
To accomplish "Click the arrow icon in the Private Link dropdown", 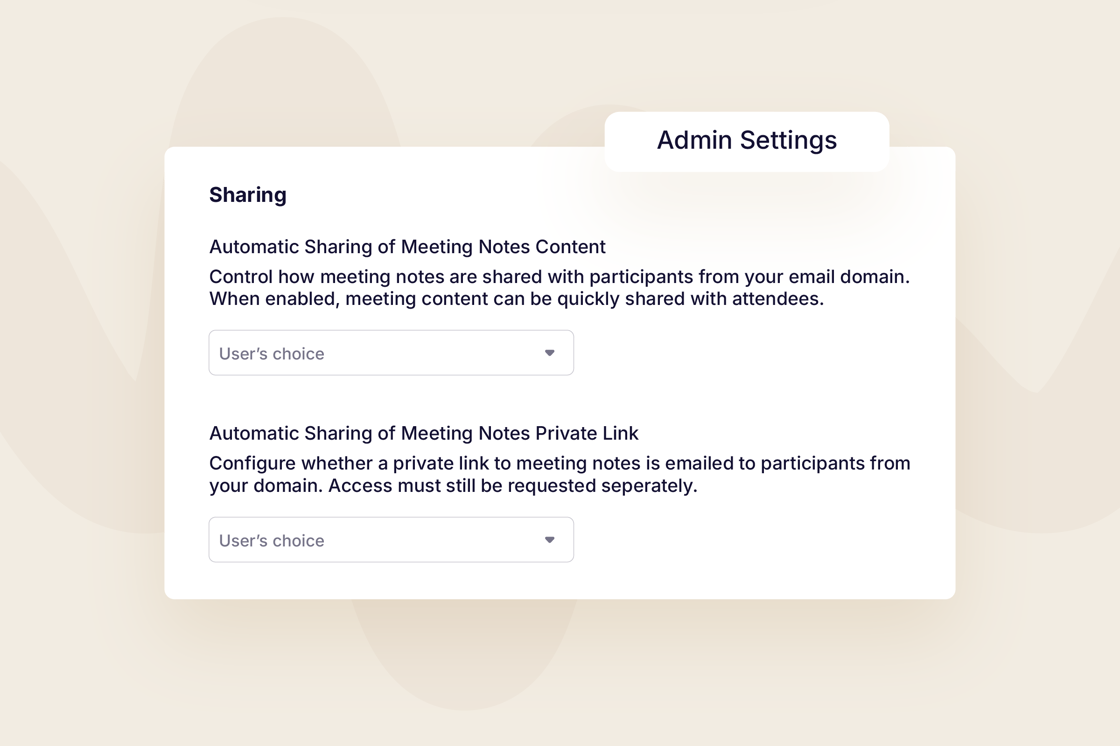I will pos(549,540).
